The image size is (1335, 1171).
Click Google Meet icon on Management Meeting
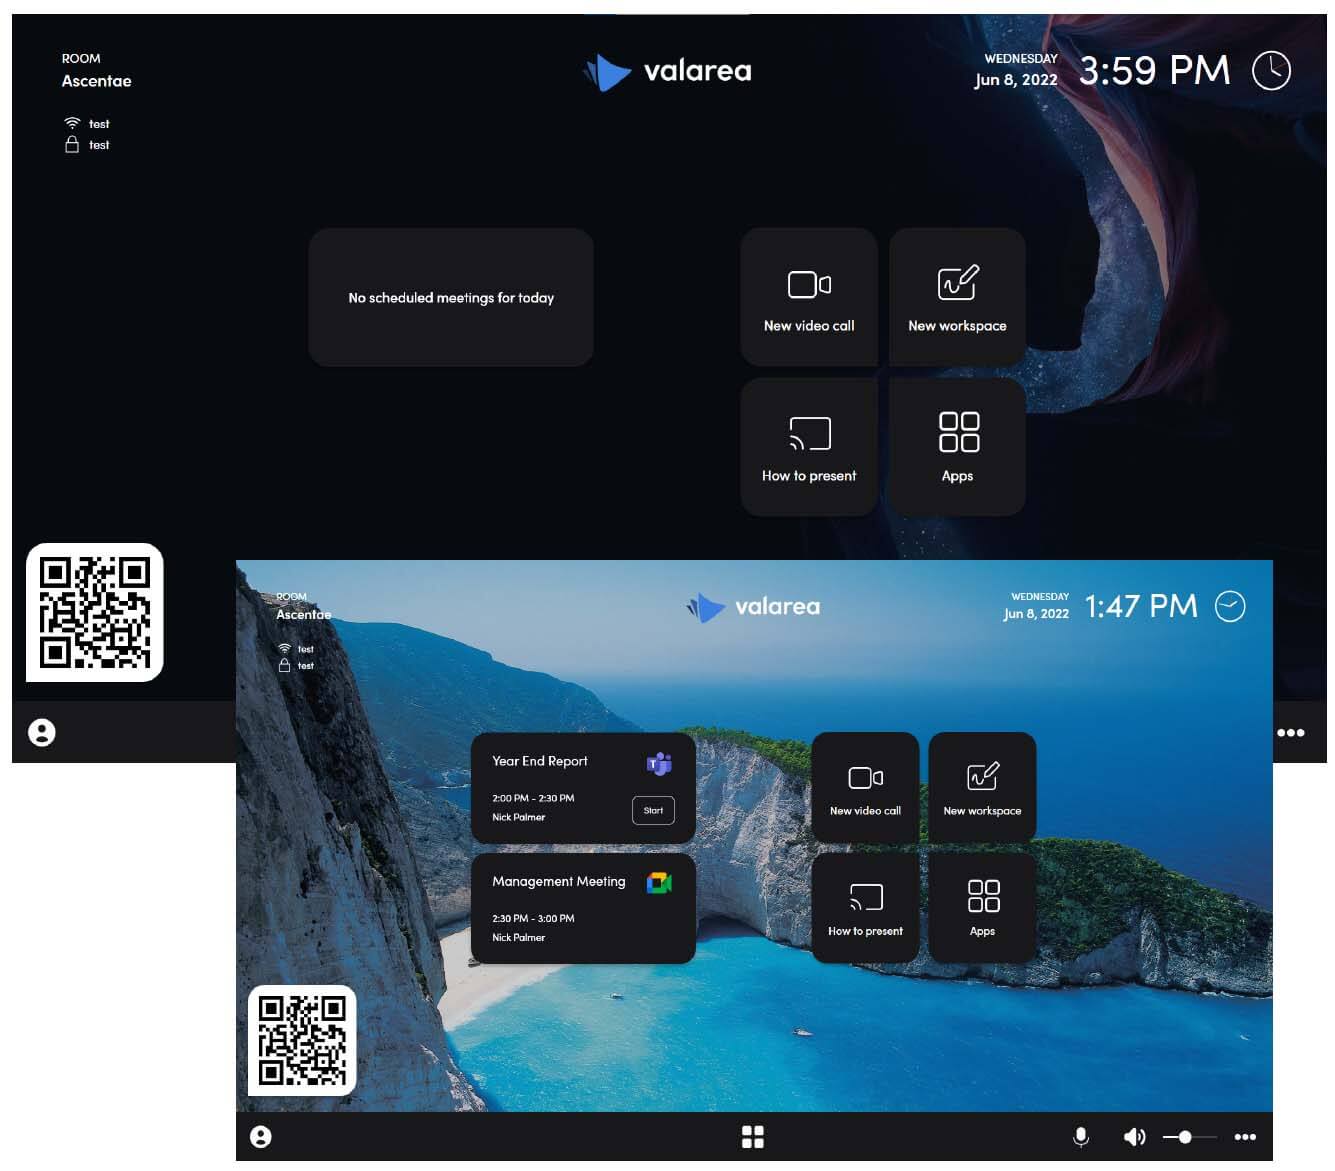(x=659, y=883)
